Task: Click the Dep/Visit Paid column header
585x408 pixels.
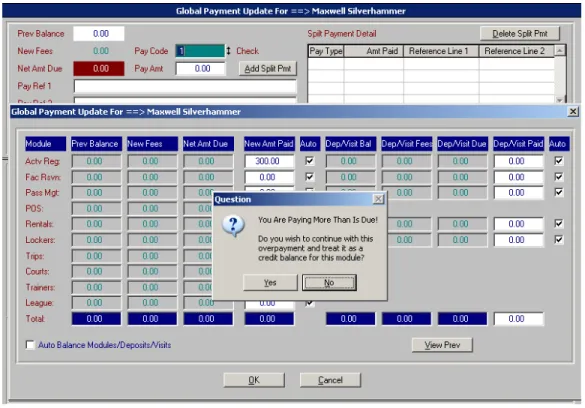Action: (519, 144)
